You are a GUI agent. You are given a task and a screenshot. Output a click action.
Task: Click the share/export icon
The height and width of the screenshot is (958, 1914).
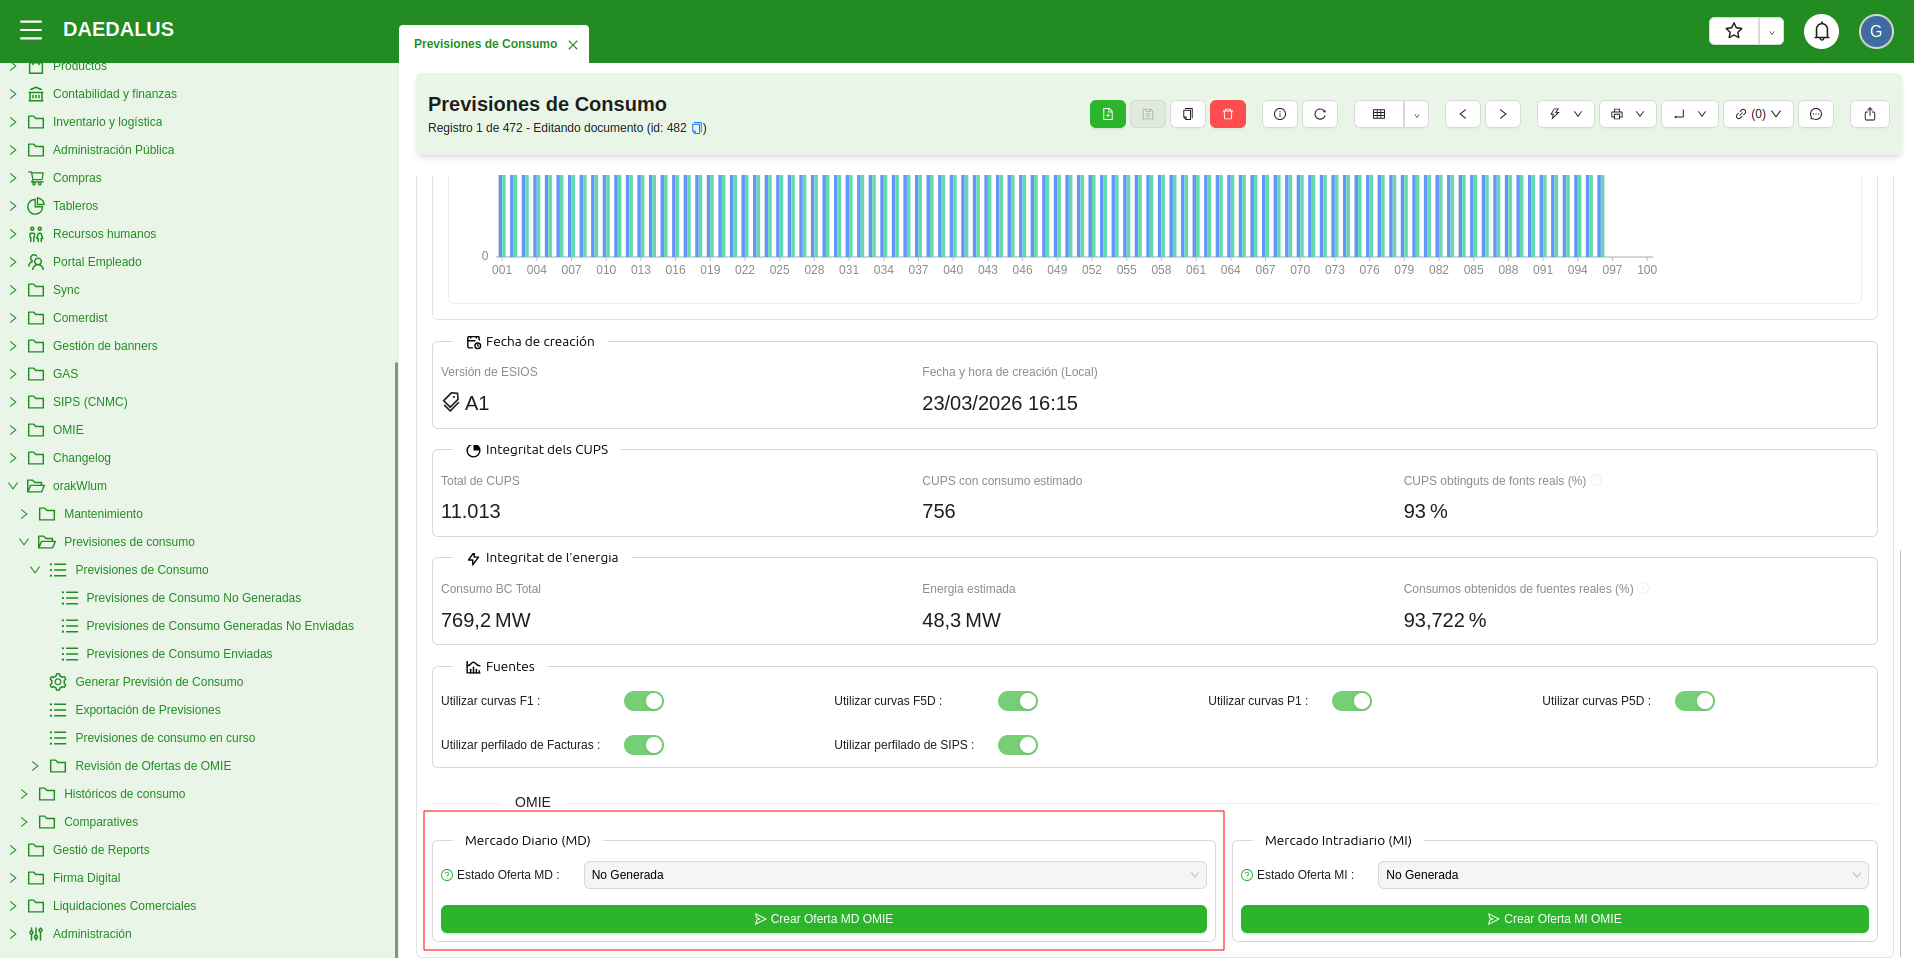click(1869, 114)
